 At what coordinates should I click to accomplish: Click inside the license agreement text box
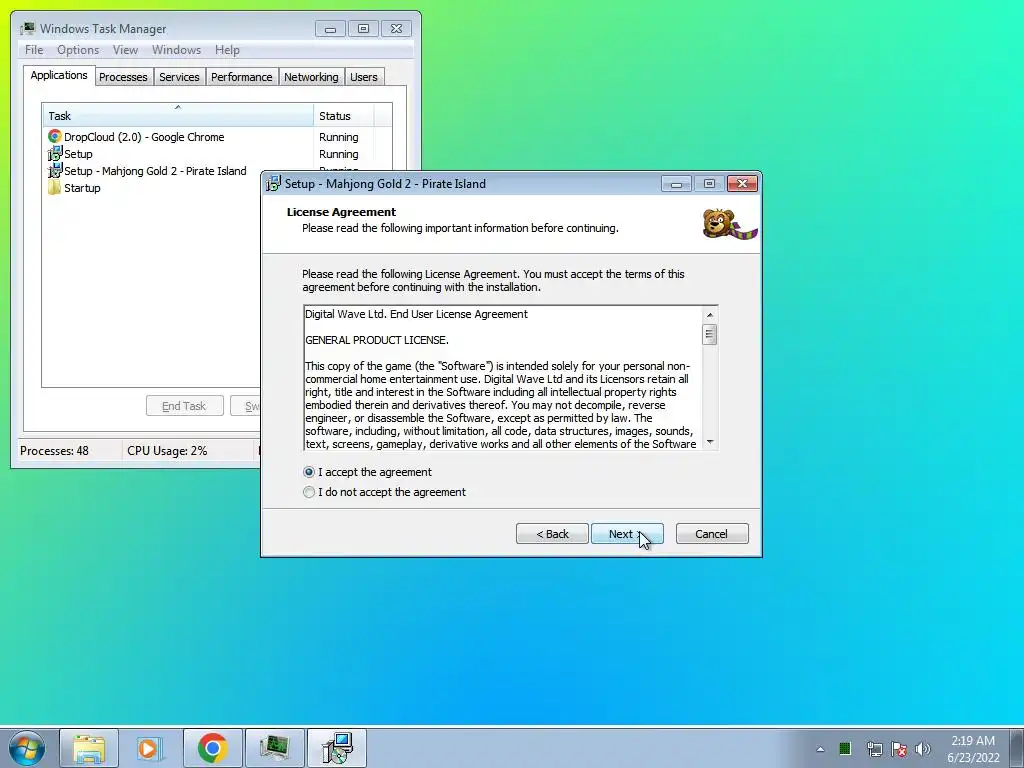503,378
